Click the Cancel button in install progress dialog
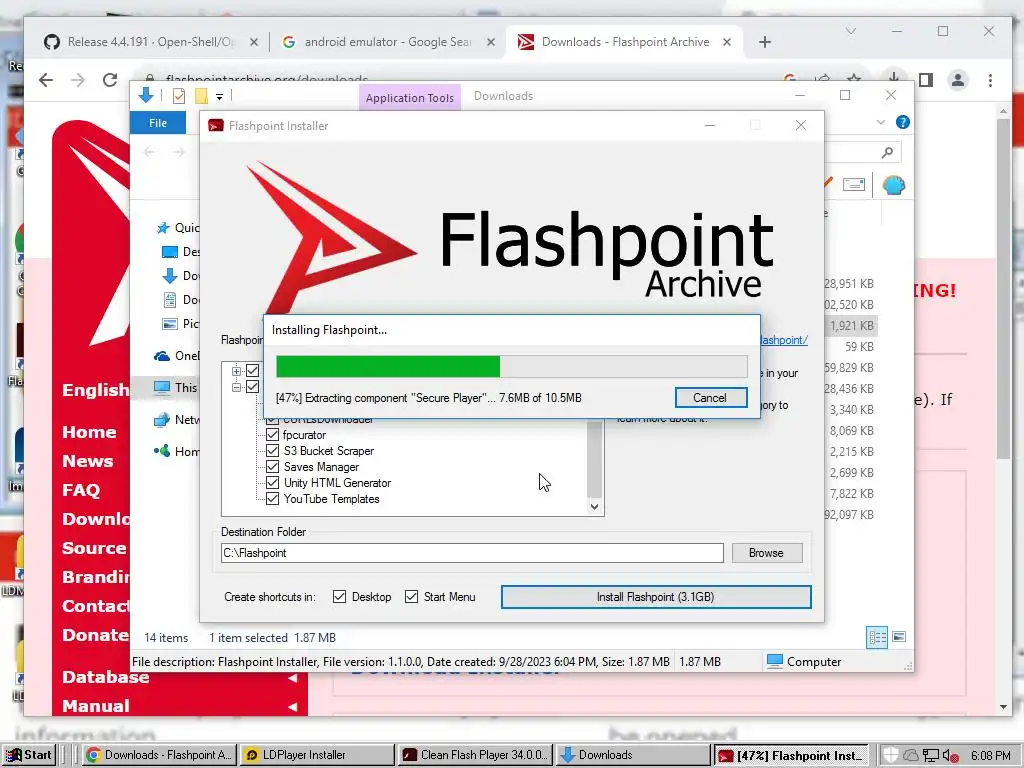The height and width of the screenshot is (768, 1024). tap(711, 398)
